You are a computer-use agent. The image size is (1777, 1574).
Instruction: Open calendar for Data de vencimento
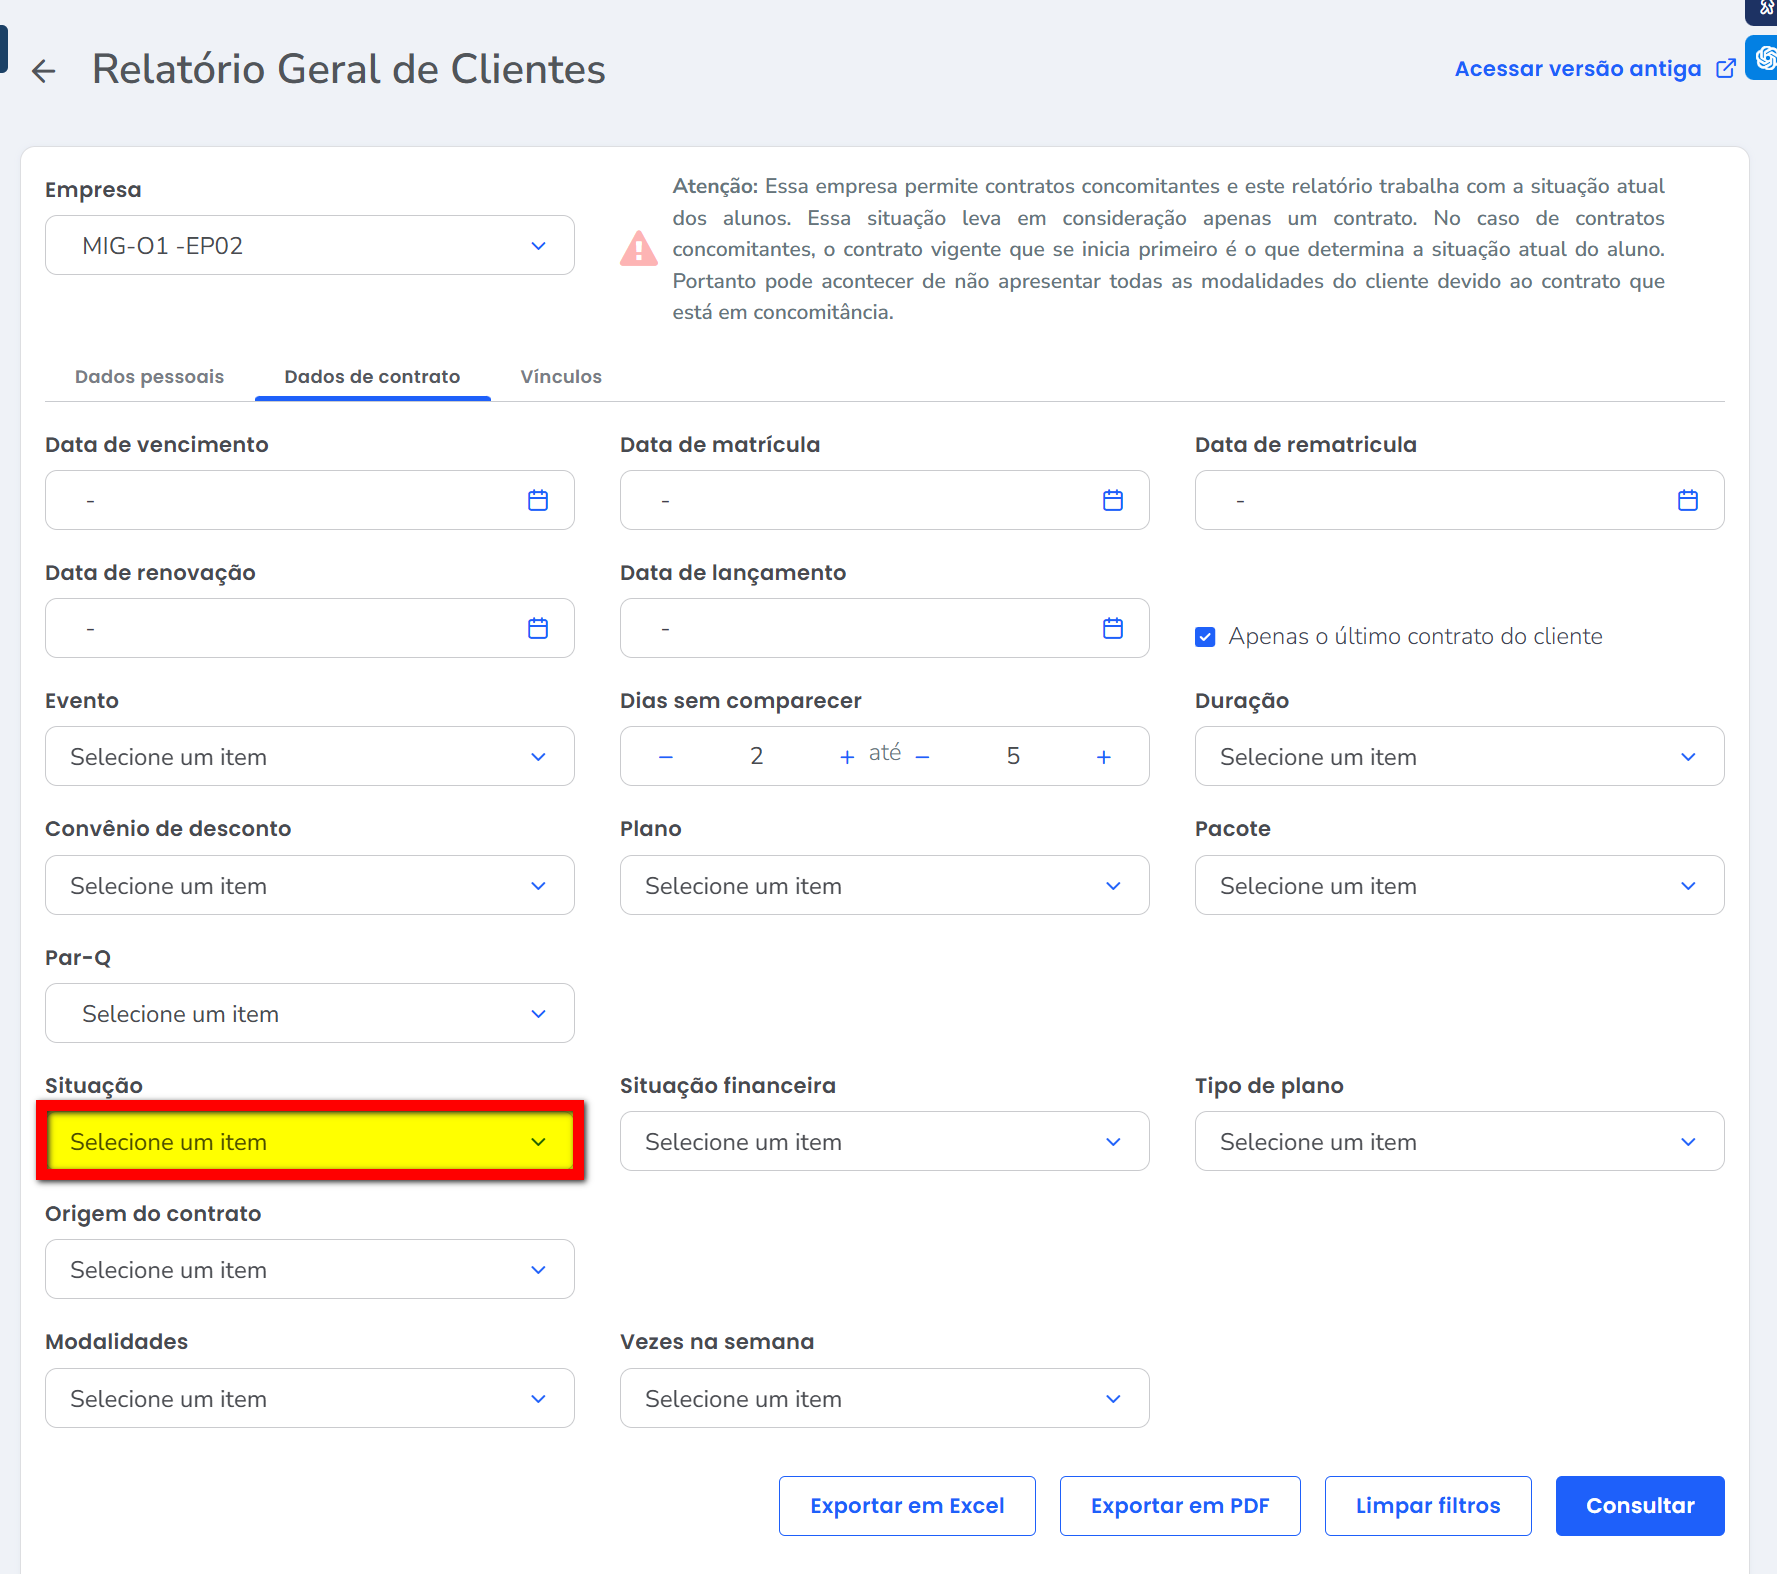click(x=538, y=500)
